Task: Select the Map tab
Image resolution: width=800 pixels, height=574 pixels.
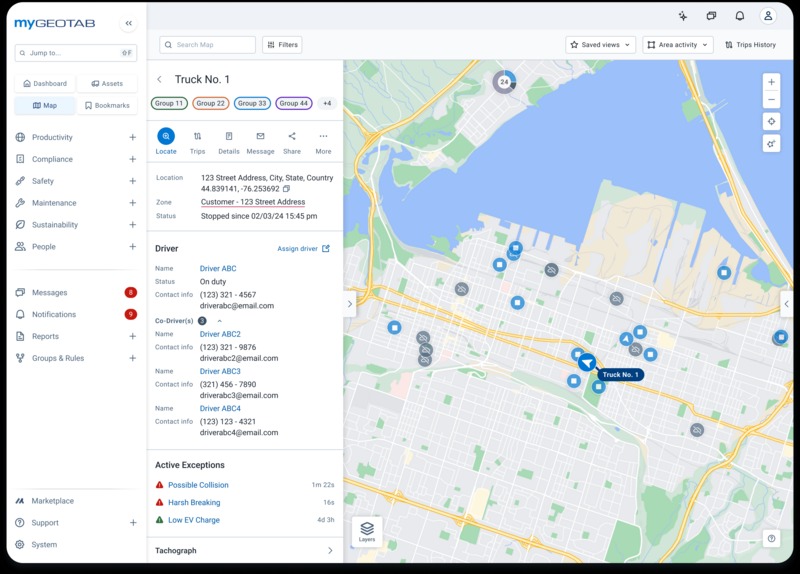Action: click(x=45, y=106)
